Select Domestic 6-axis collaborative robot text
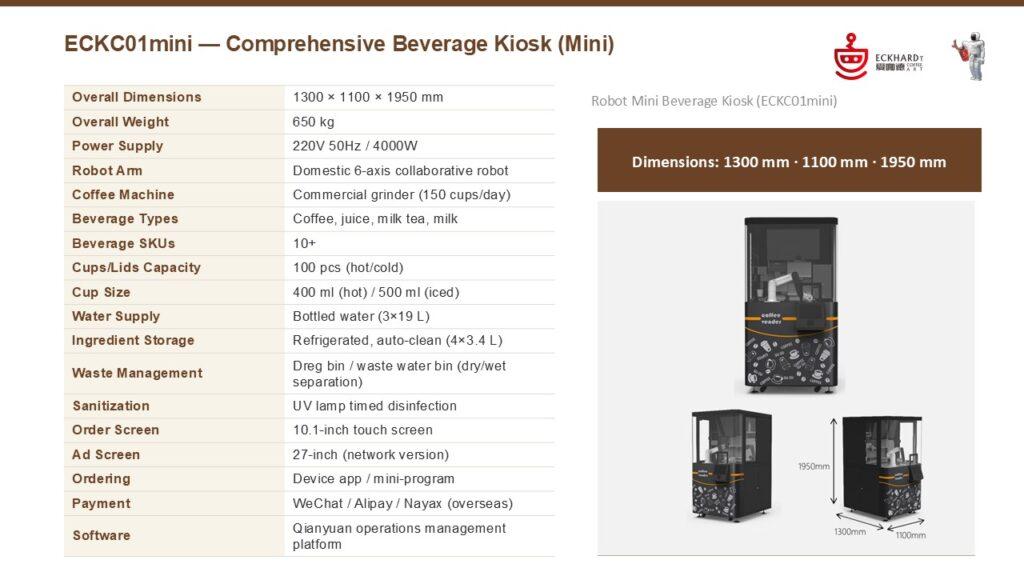 tap(400, 170)
